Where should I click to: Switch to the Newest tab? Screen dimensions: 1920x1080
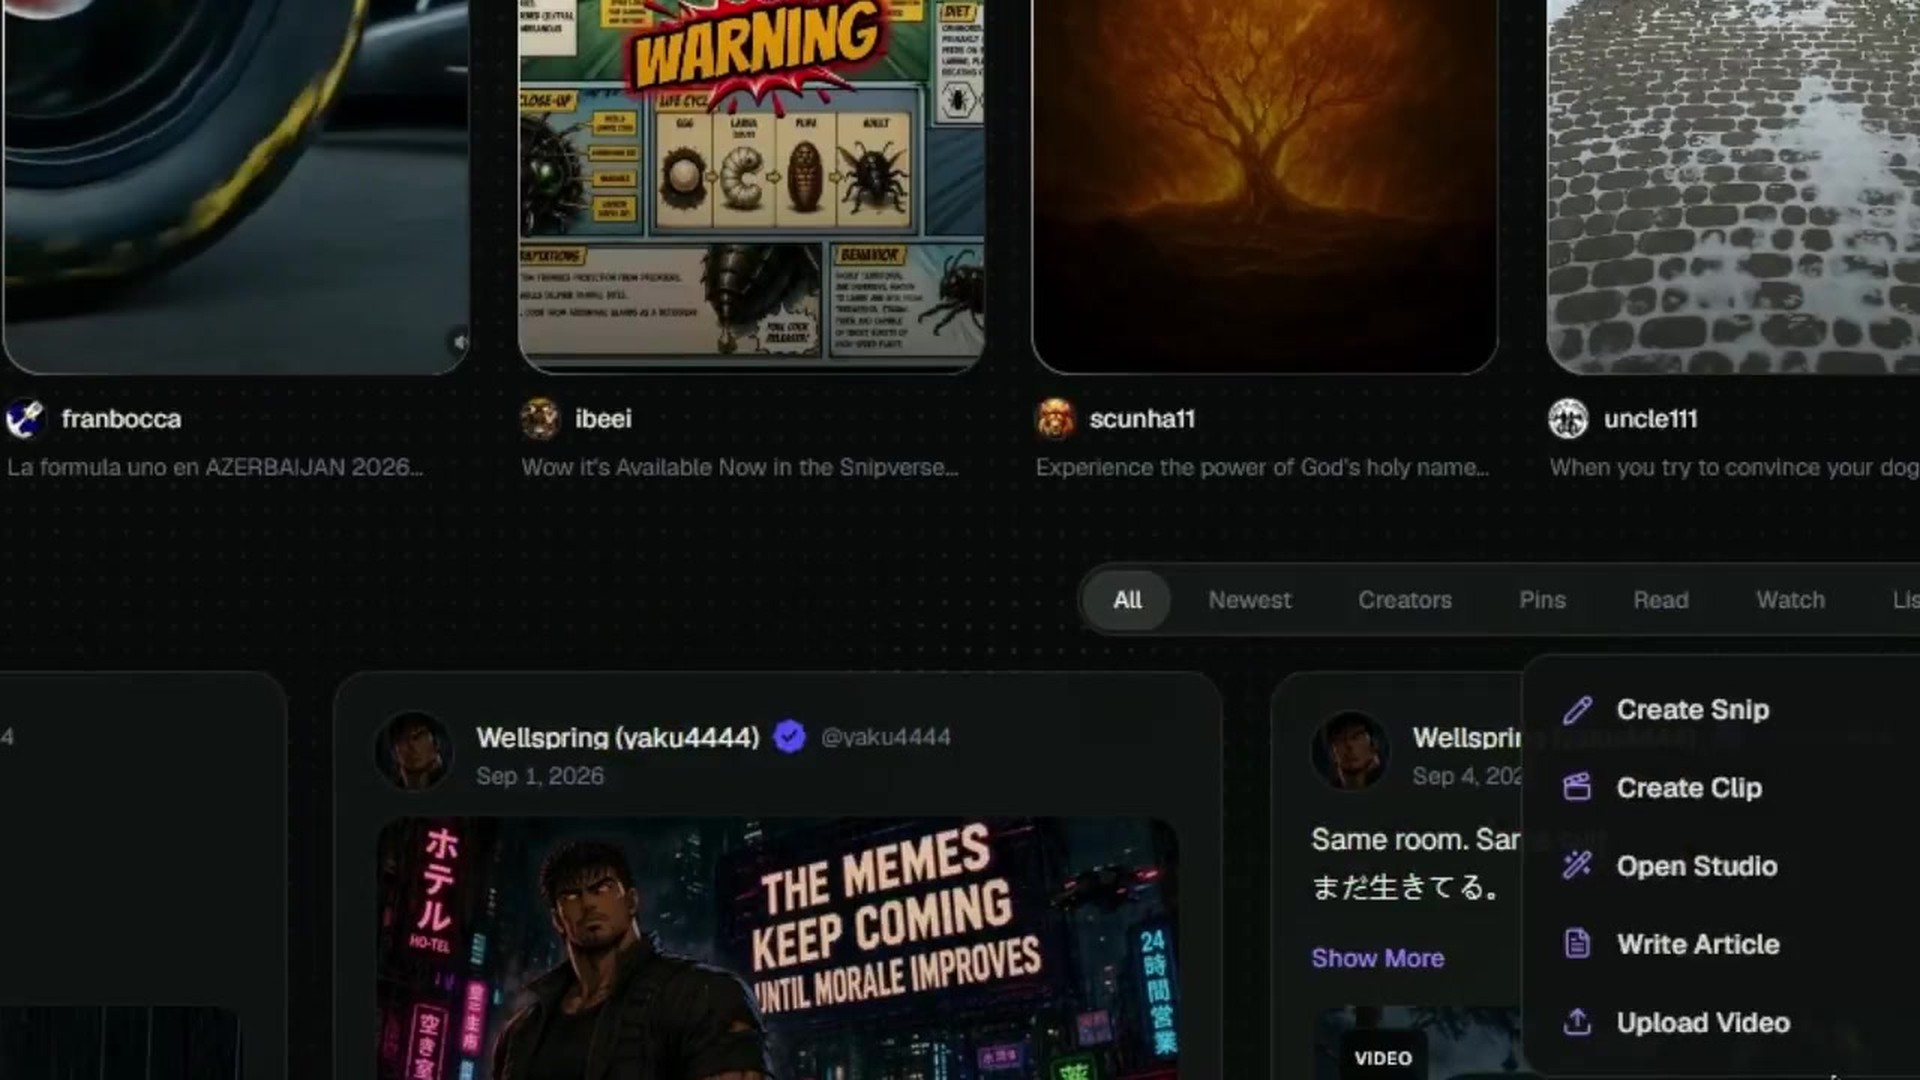pyautogui.click(x=1249, y=600)
